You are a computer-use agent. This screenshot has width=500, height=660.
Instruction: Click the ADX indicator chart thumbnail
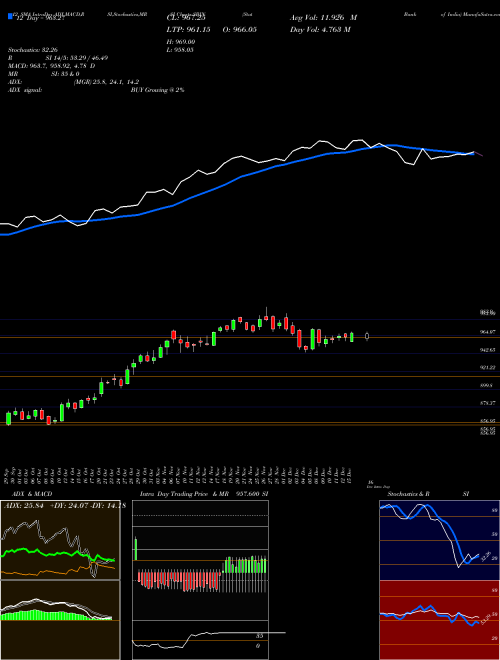[60, 540]
